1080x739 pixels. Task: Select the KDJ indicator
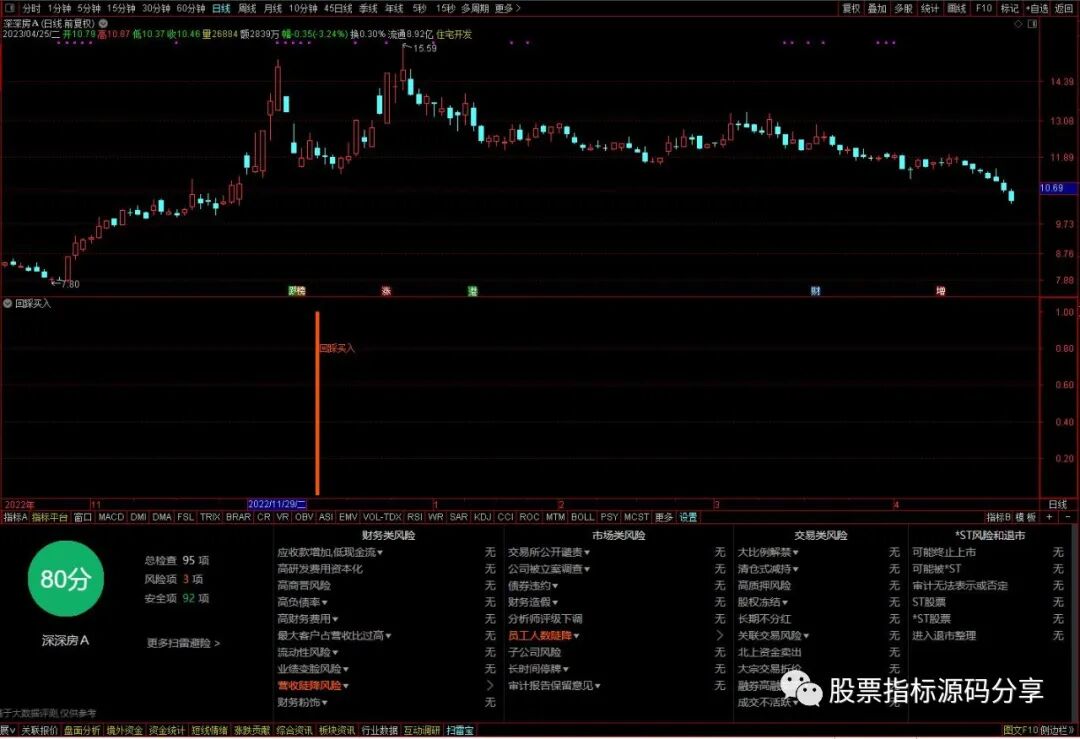[x=483, y=517]
